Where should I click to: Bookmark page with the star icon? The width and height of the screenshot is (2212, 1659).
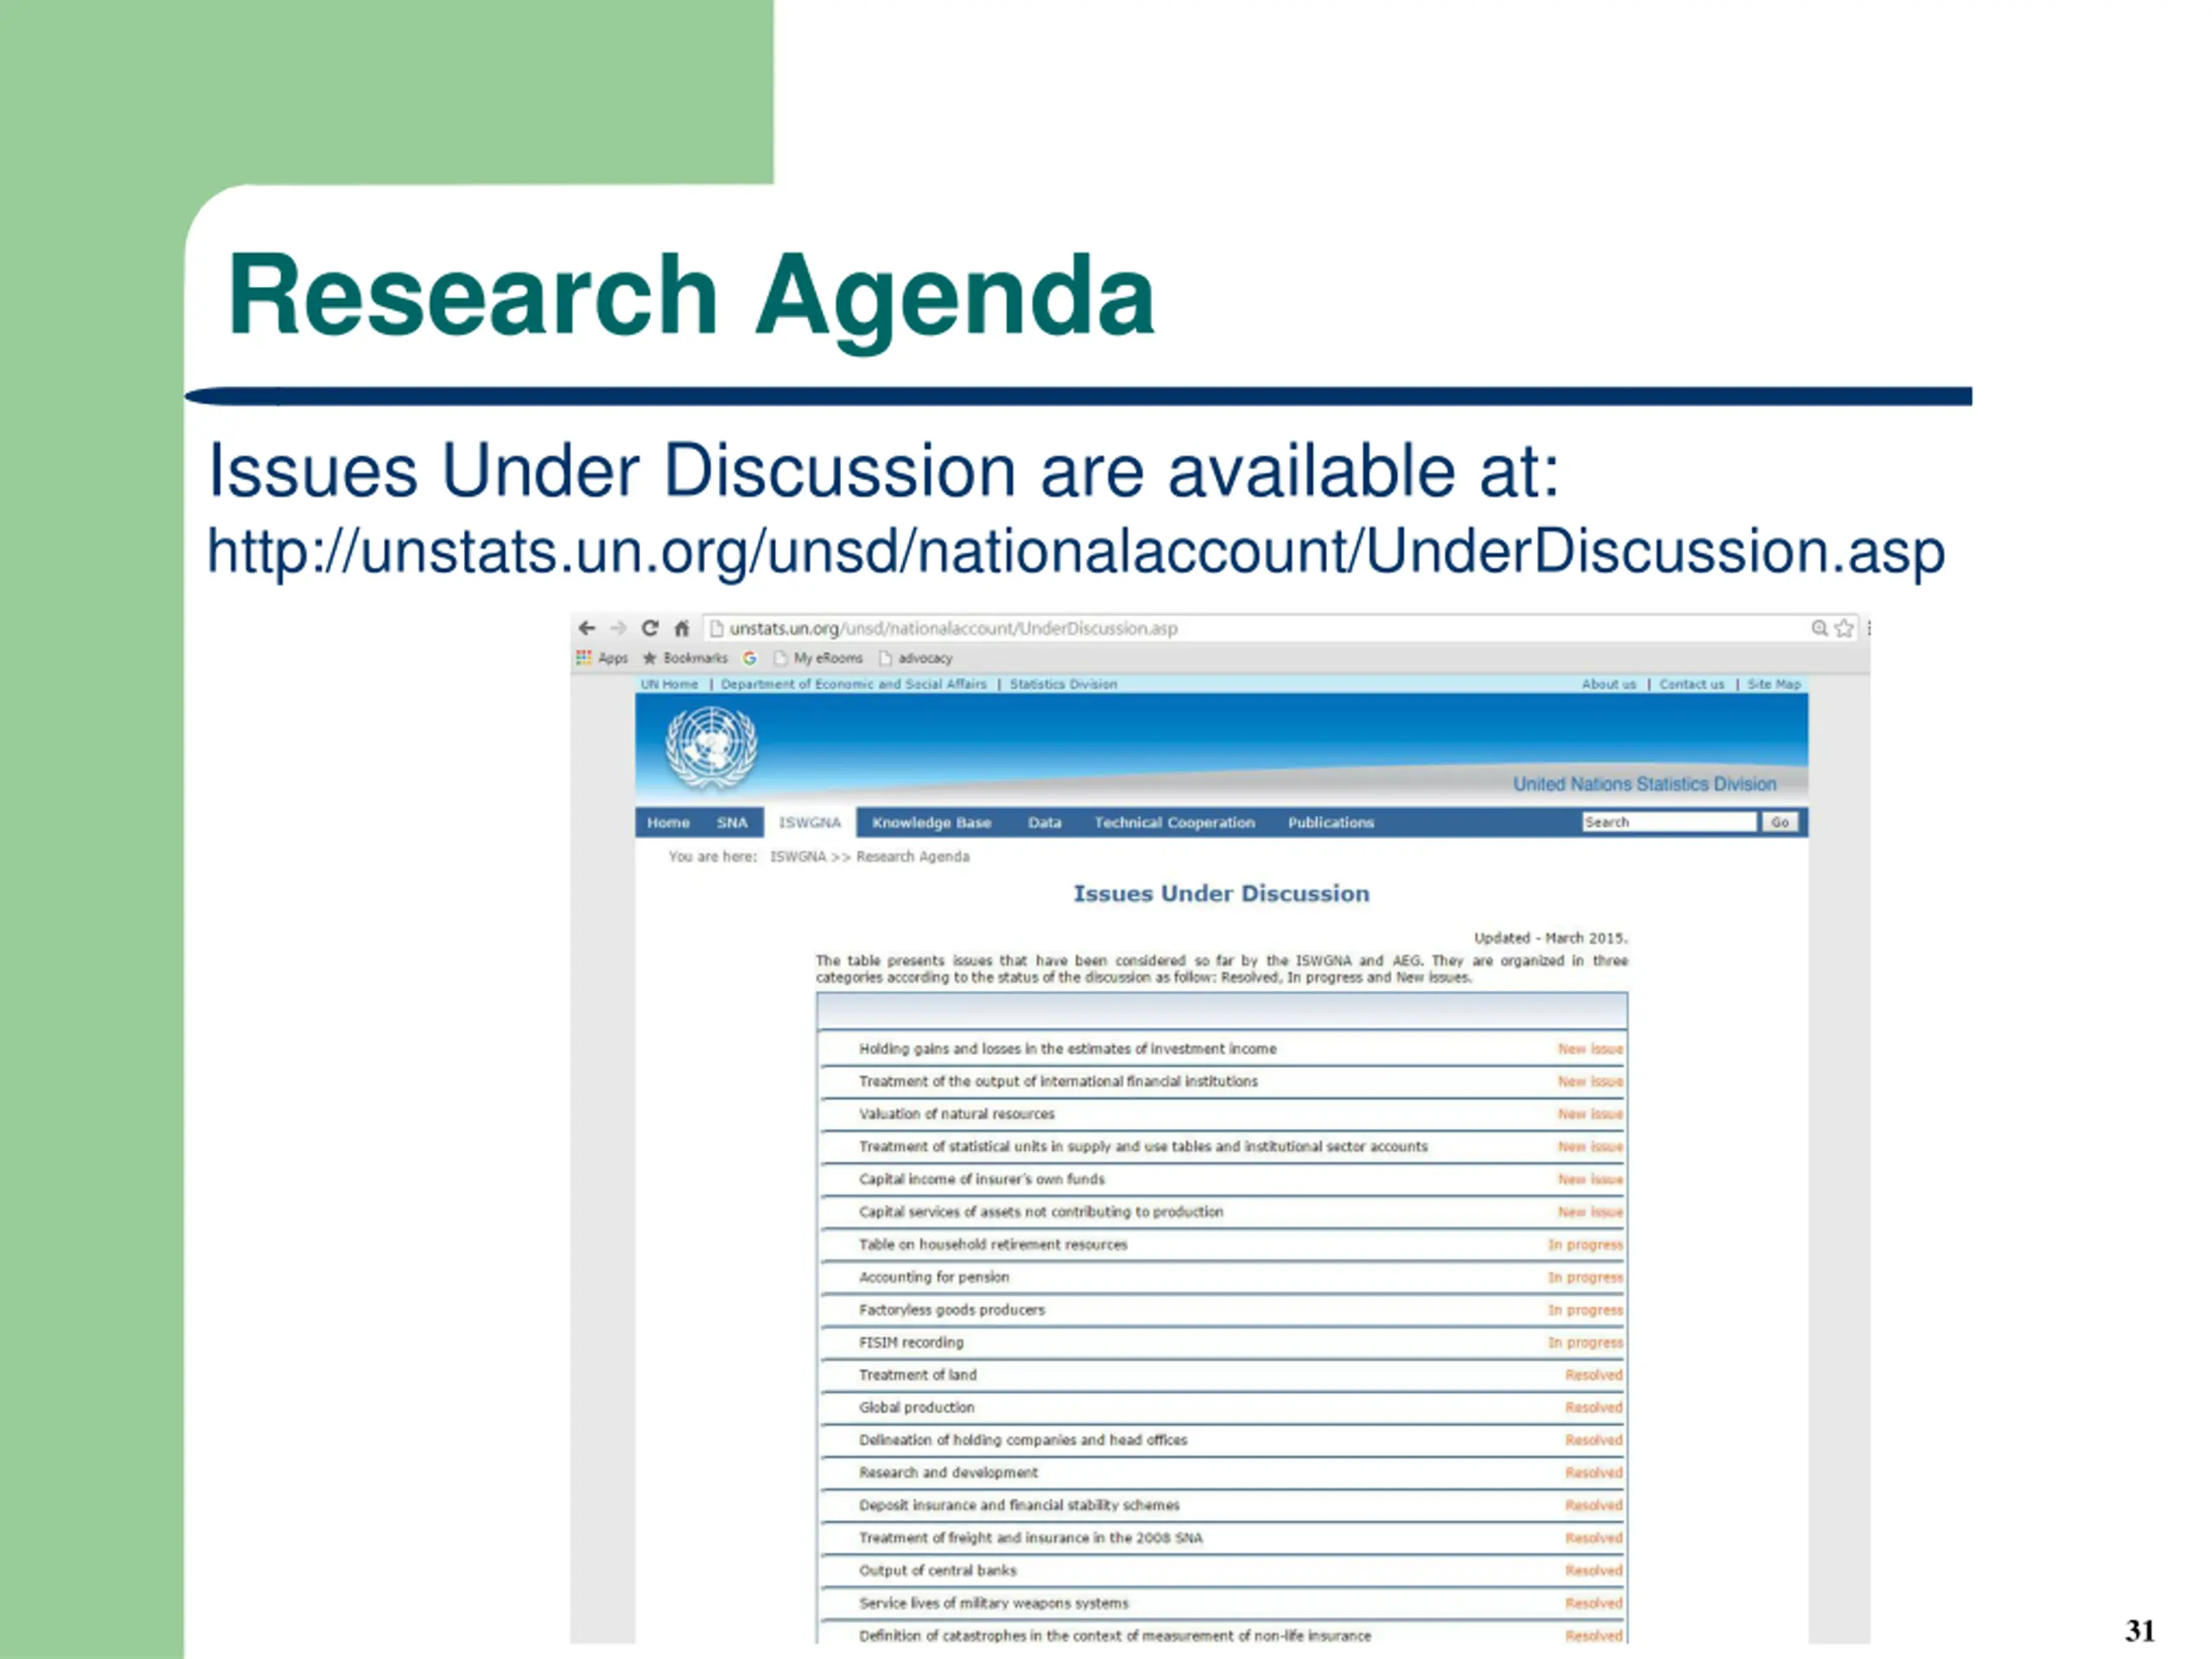pyautogui.click(x=1844, y=628)
